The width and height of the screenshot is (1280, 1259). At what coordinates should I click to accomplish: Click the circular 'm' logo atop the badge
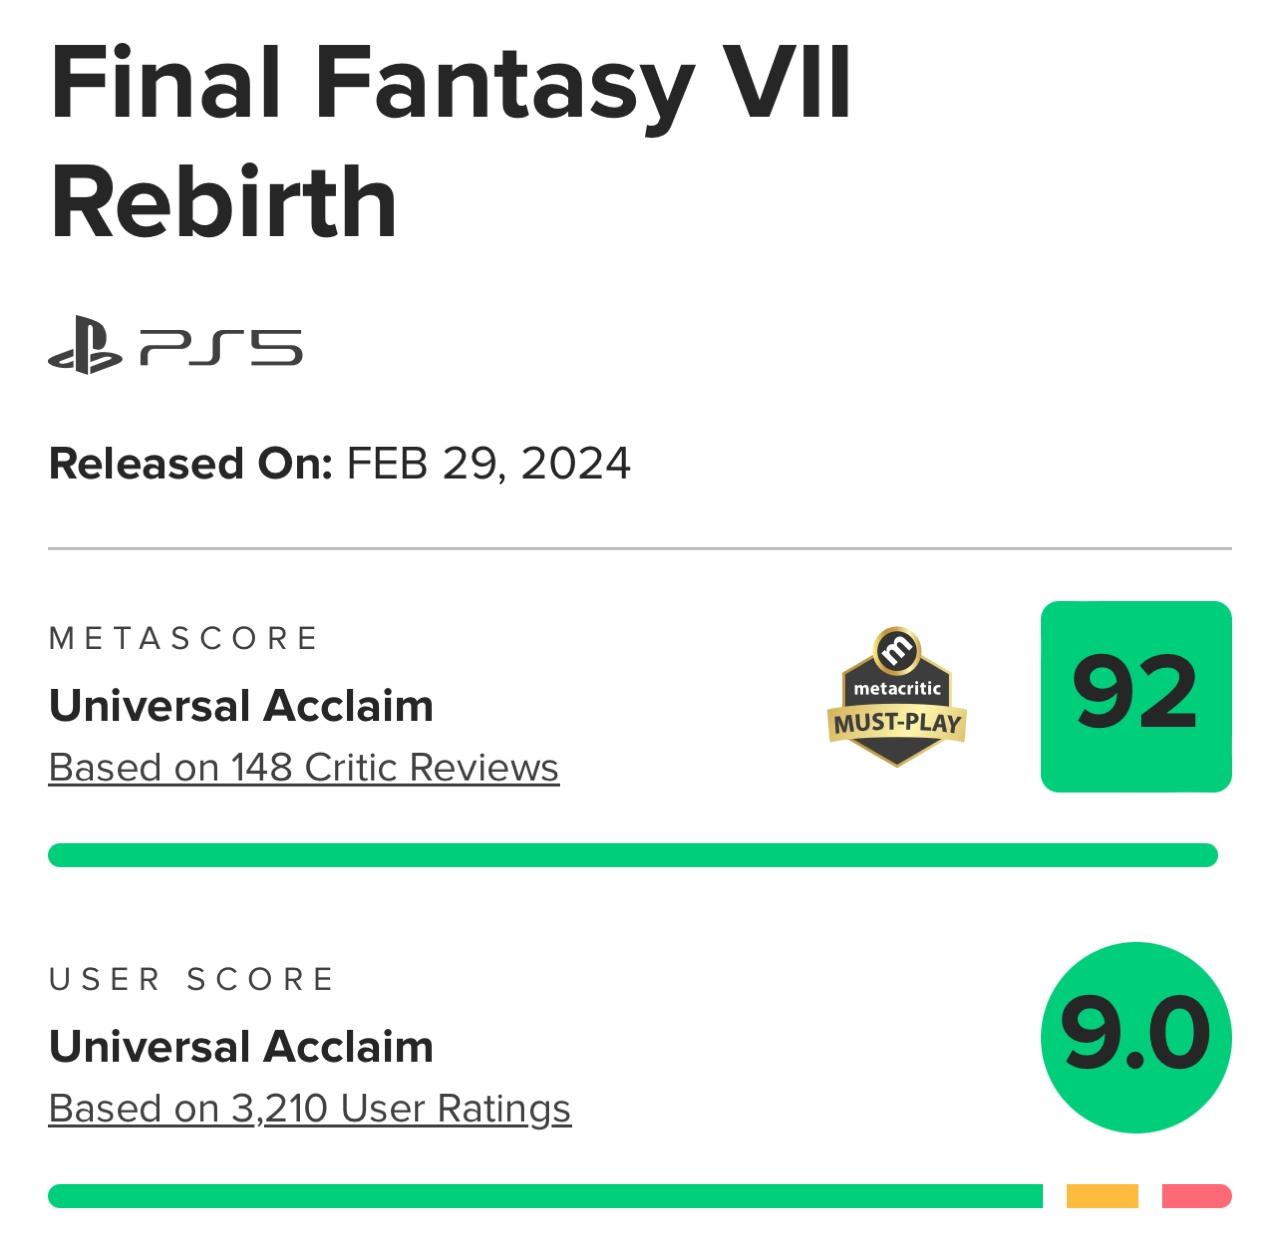tap(896, 648)
